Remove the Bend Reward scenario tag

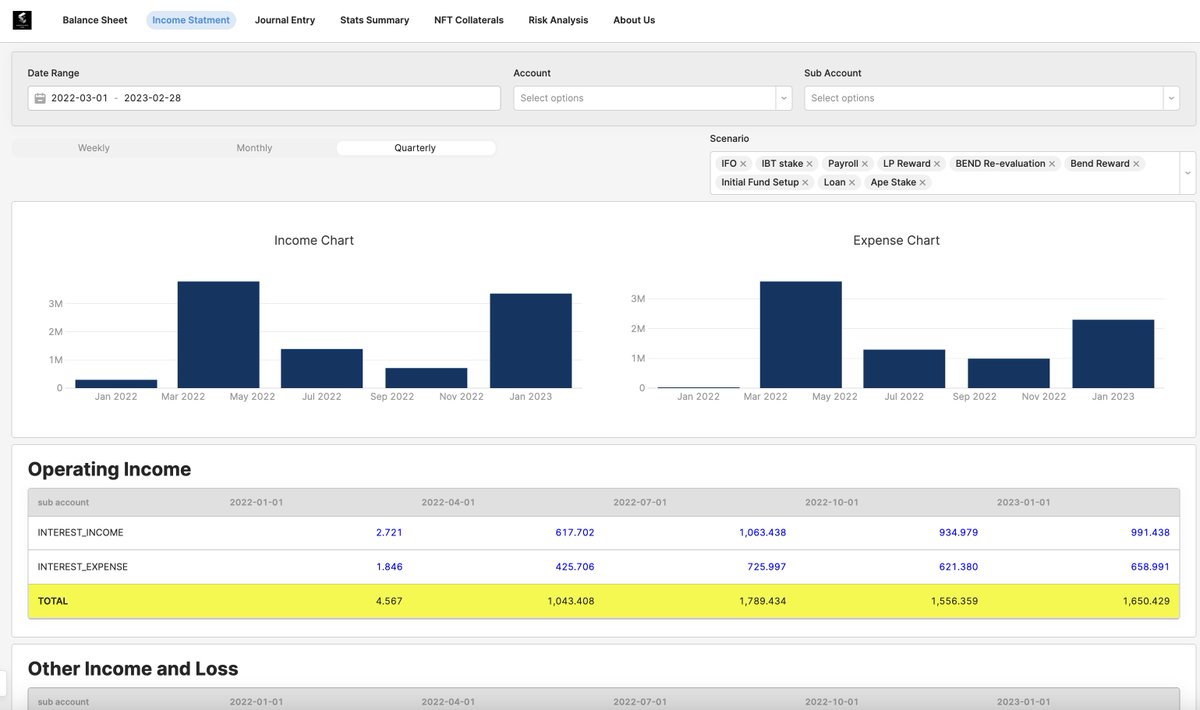(x=1136, y=164)
